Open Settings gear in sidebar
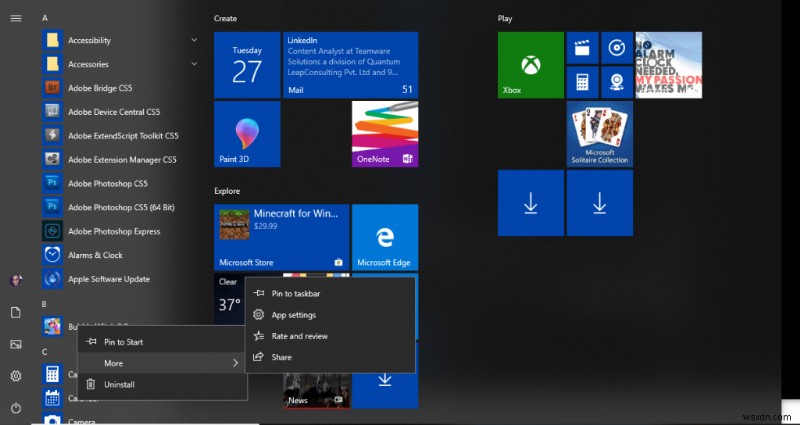The image size is (800, 425). 16,377
